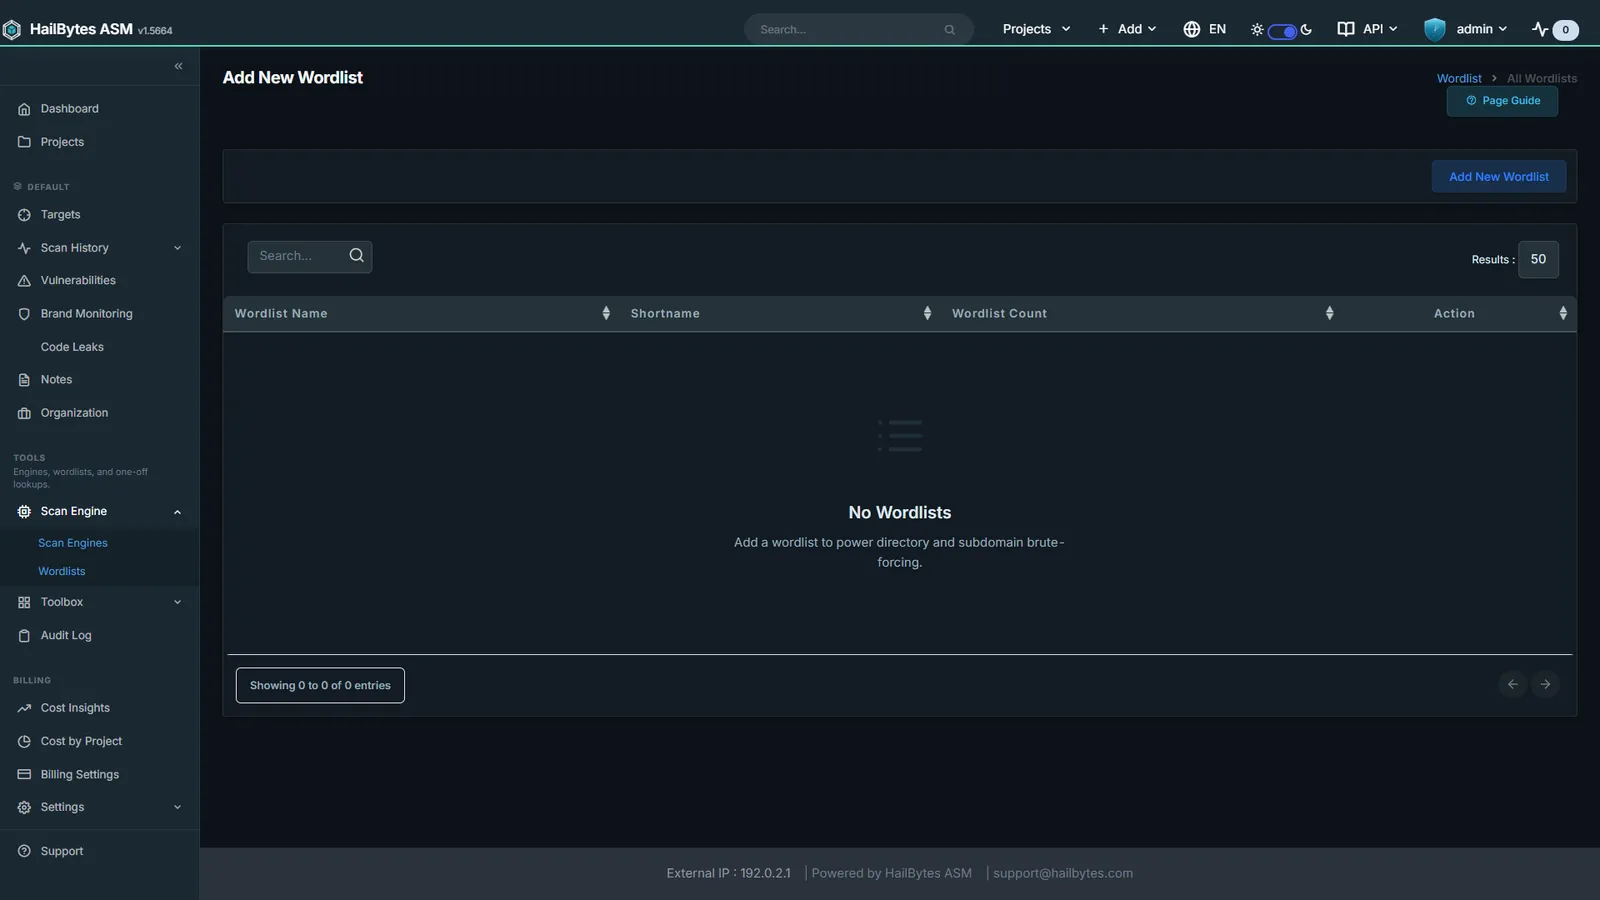
Task: Open Cost Insights from sidebar
Action: point(75,708)
